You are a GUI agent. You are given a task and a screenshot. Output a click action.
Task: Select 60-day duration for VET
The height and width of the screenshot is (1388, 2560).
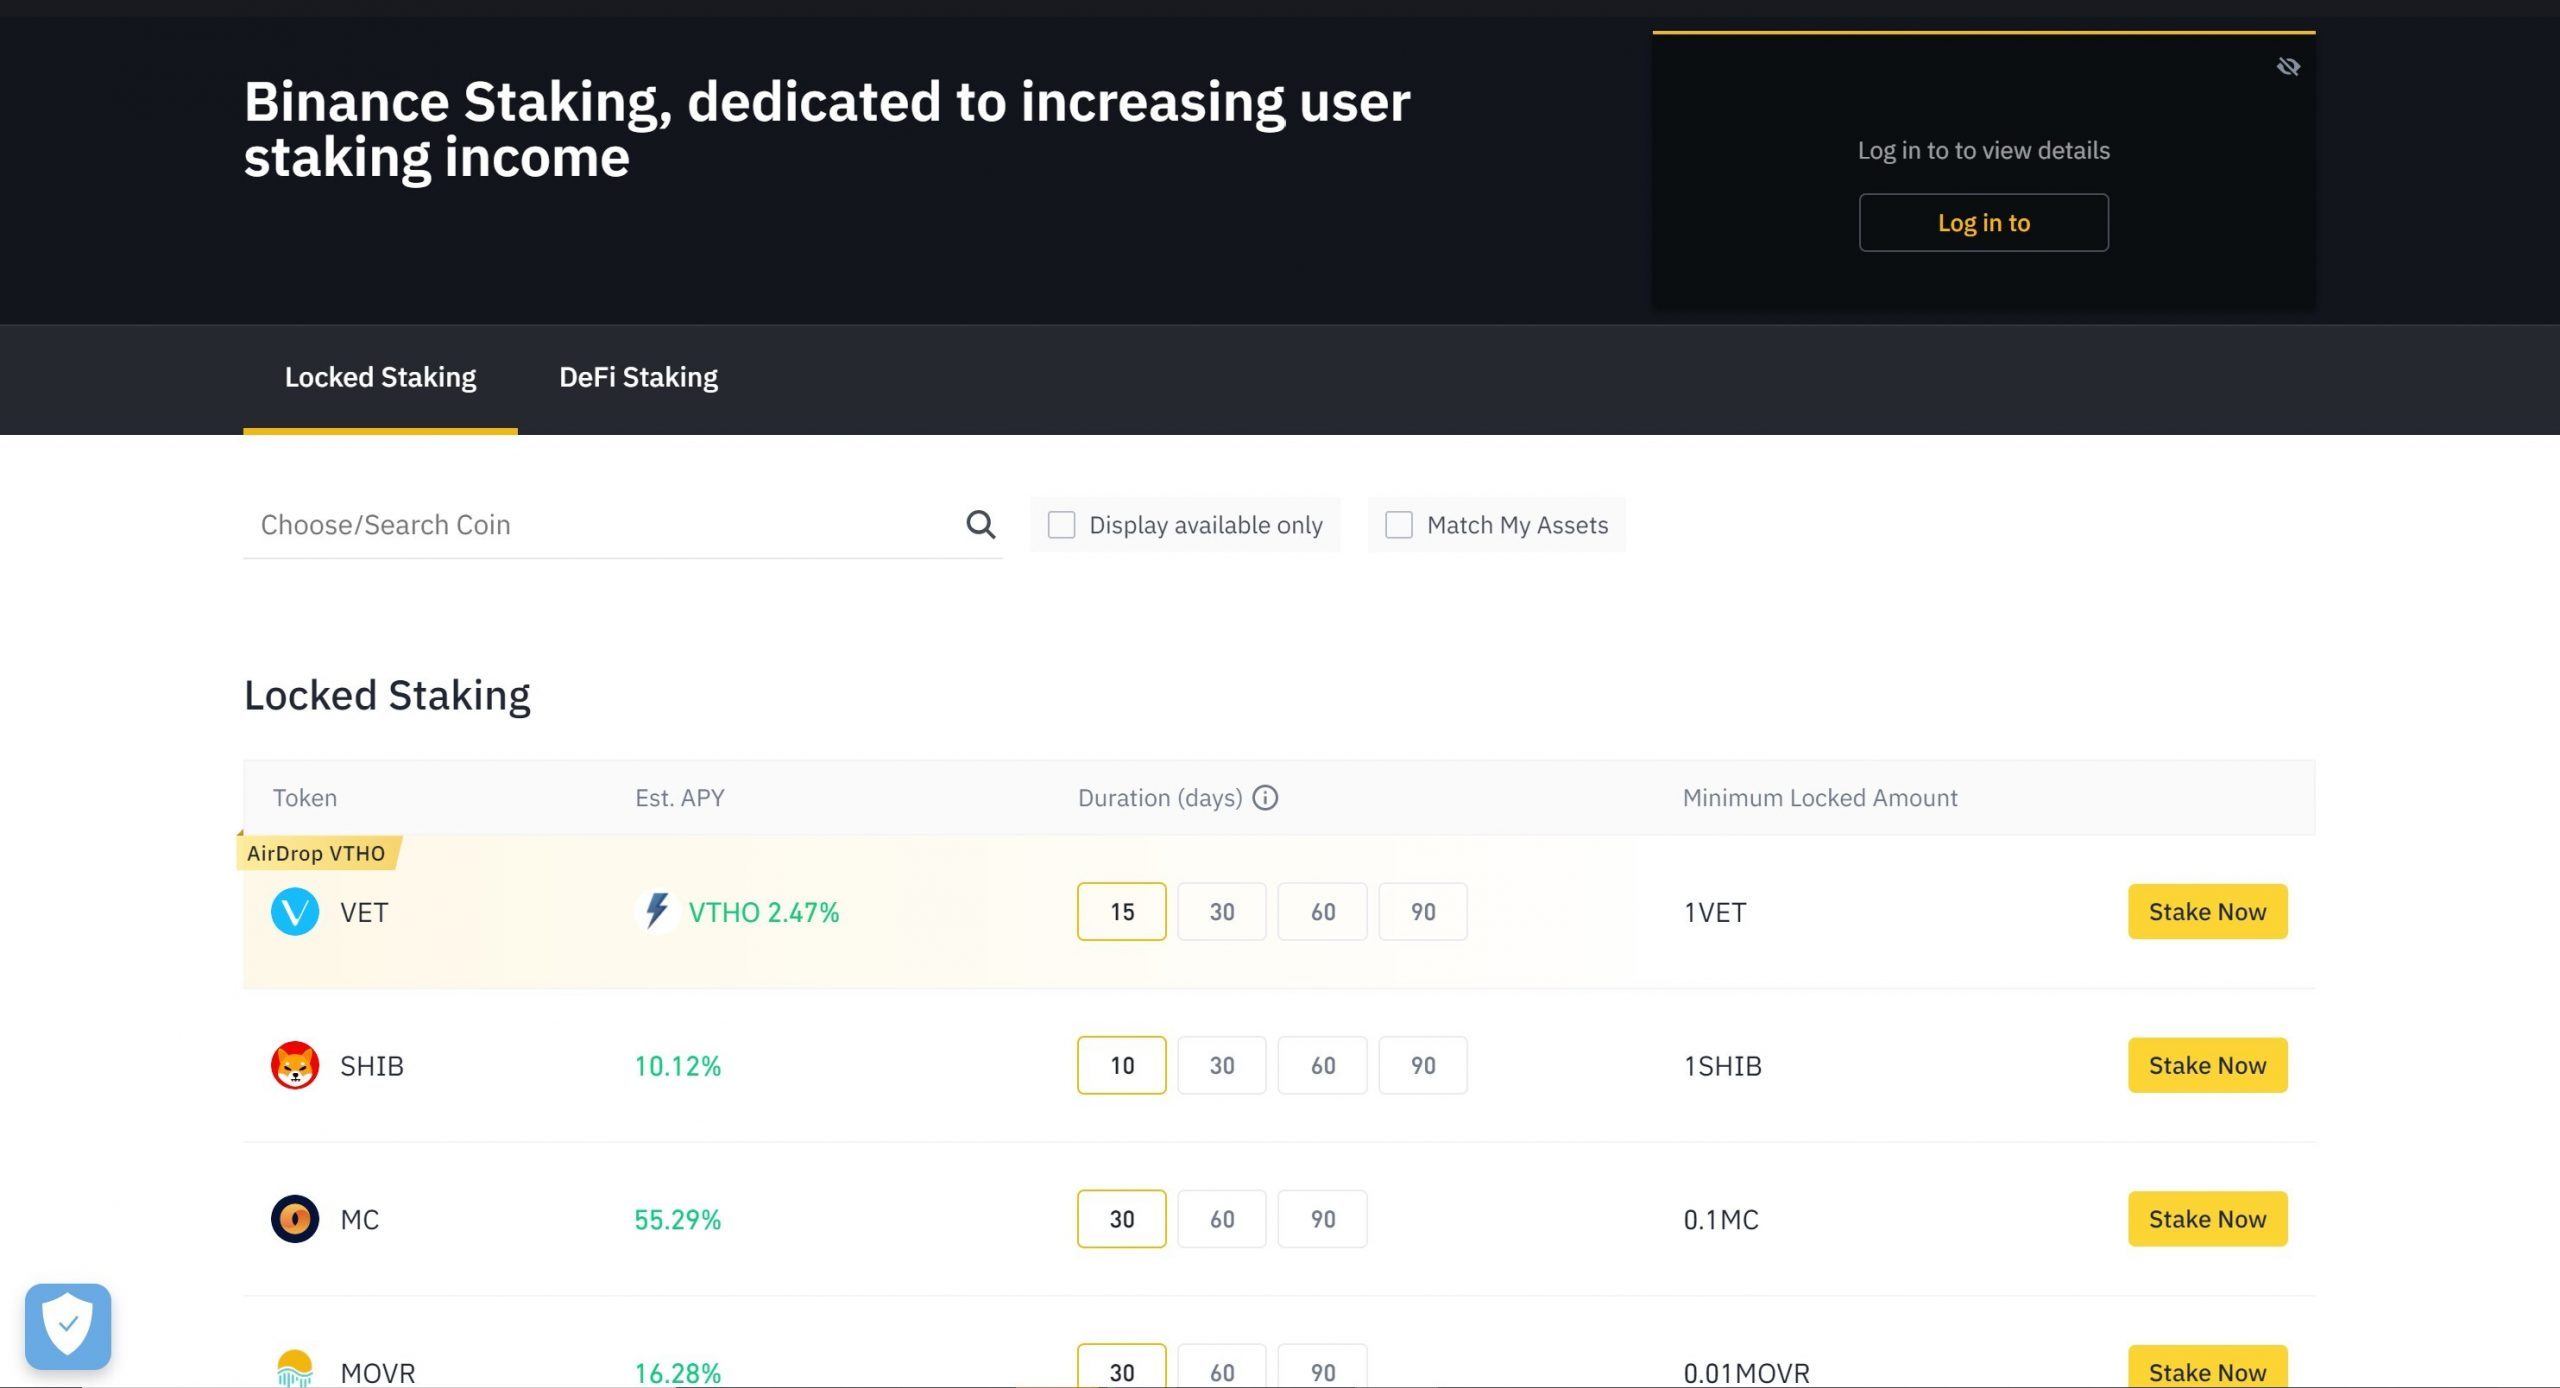point(1323,912)
